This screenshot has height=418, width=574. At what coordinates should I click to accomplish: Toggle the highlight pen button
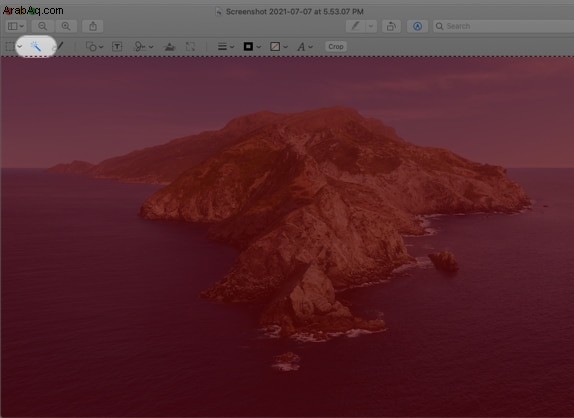[x=355, y=26]
